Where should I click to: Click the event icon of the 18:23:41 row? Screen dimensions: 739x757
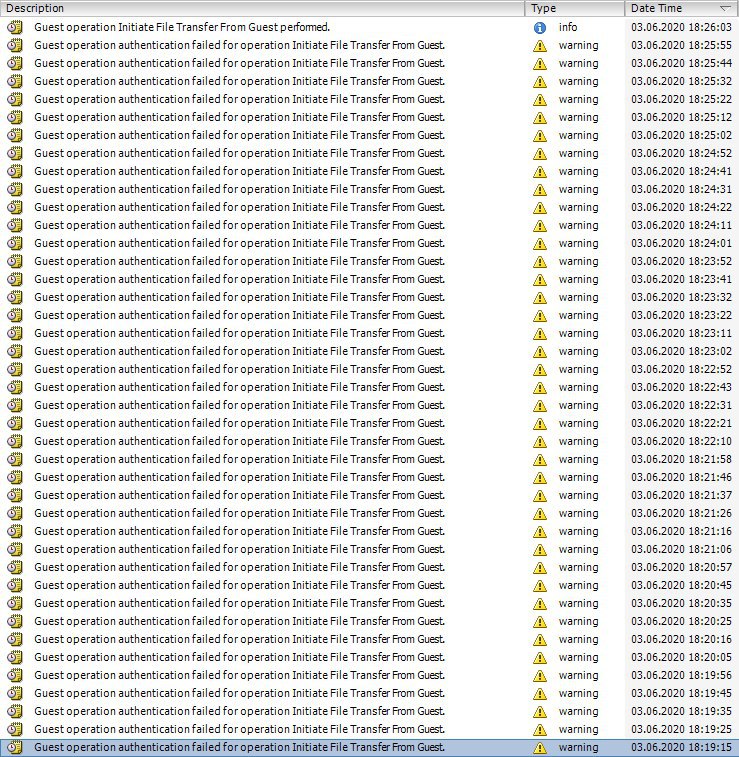click(x=15, y=280)
